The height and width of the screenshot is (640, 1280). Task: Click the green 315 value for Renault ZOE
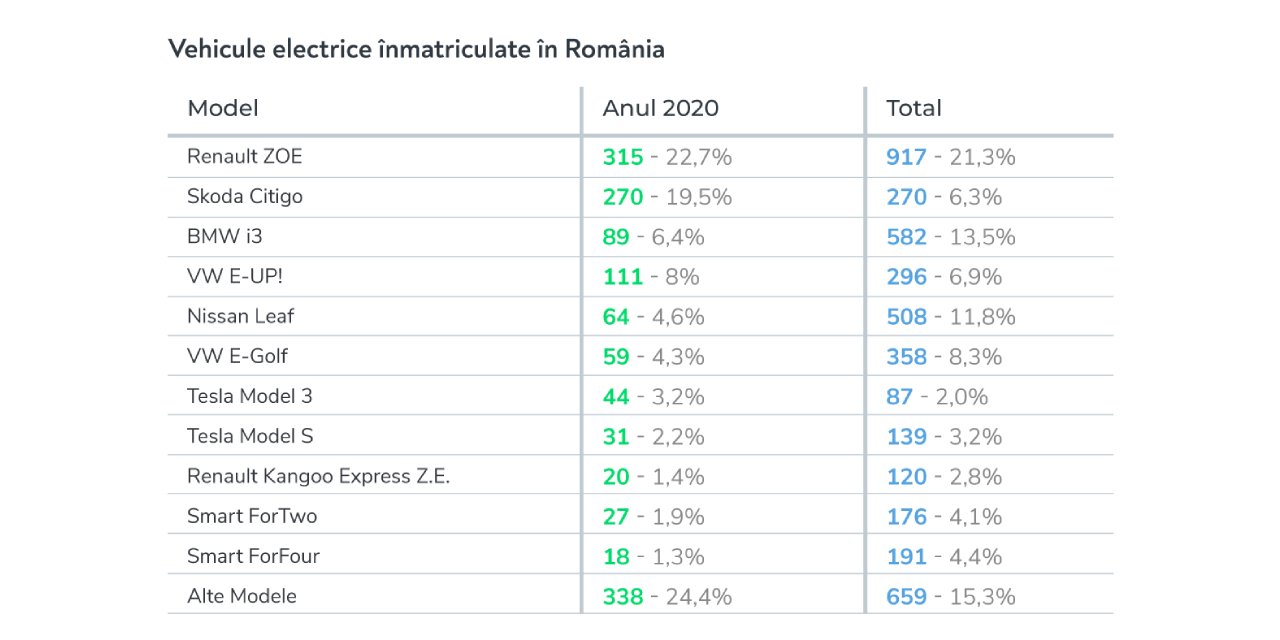(622, 157)
